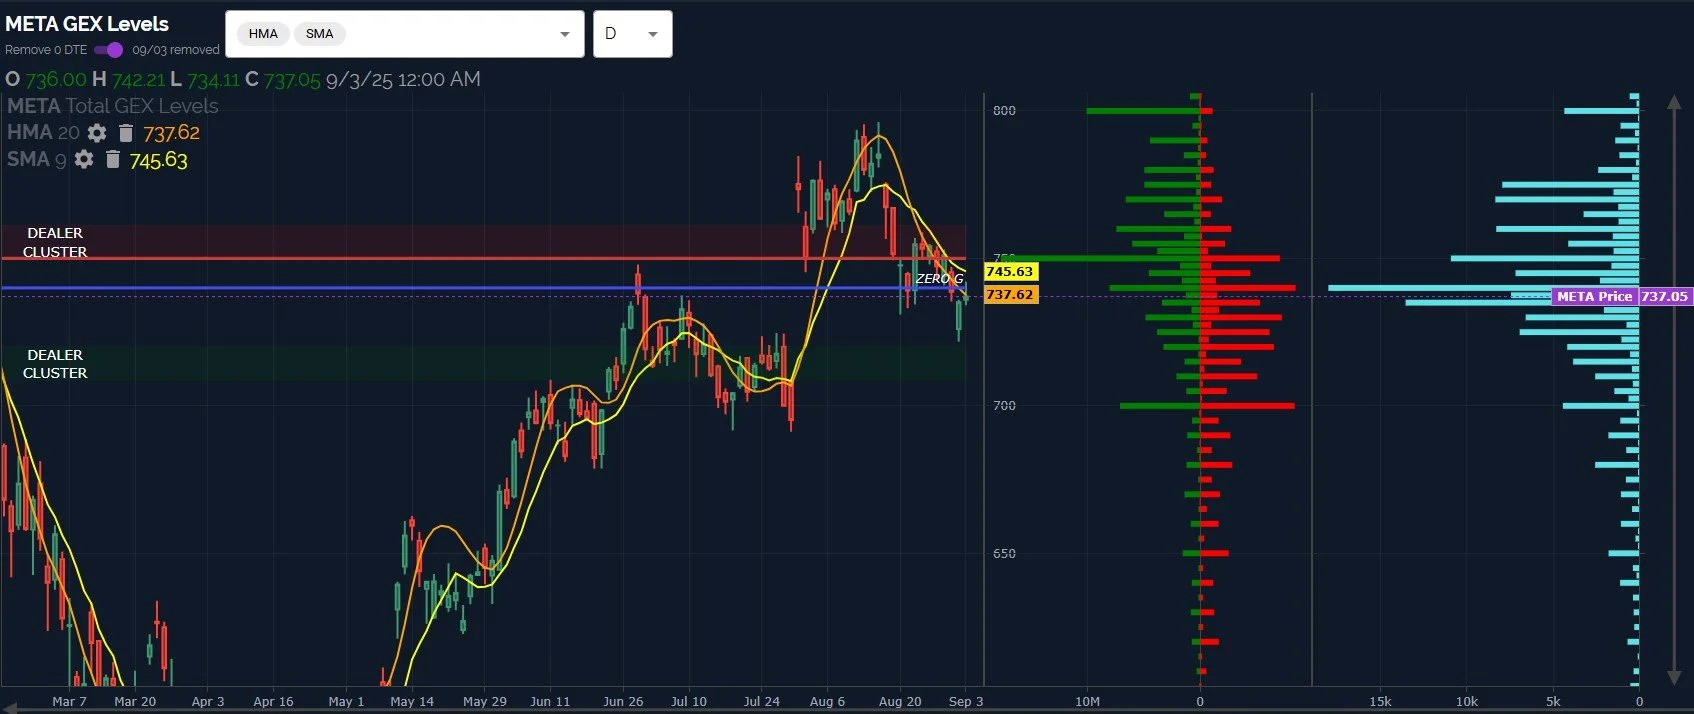Open settings gear for SMA 9 indicator
This screenshot has height=714, width=1694.
[84, 160]
